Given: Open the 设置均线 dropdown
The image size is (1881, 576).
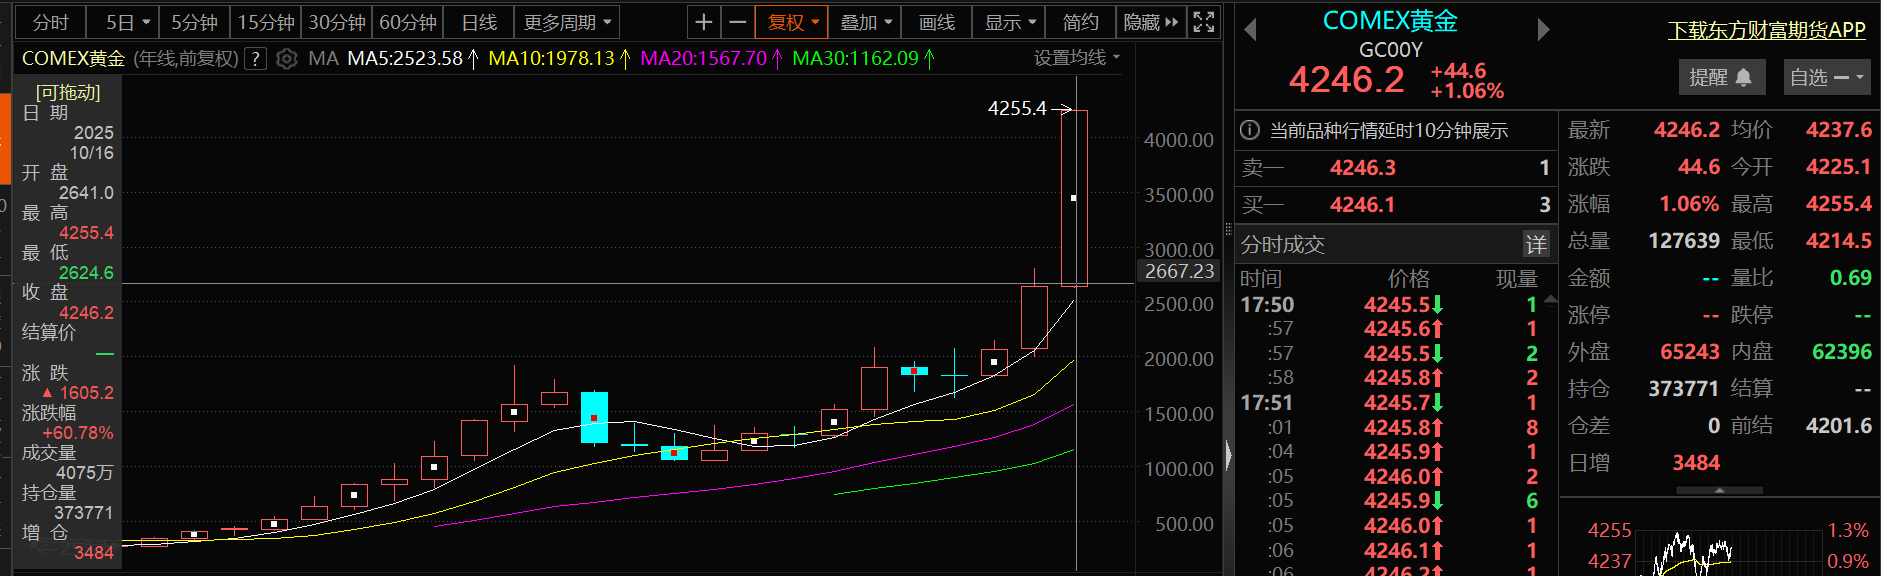Looking at the screenshot, I should click(1077, 58).
